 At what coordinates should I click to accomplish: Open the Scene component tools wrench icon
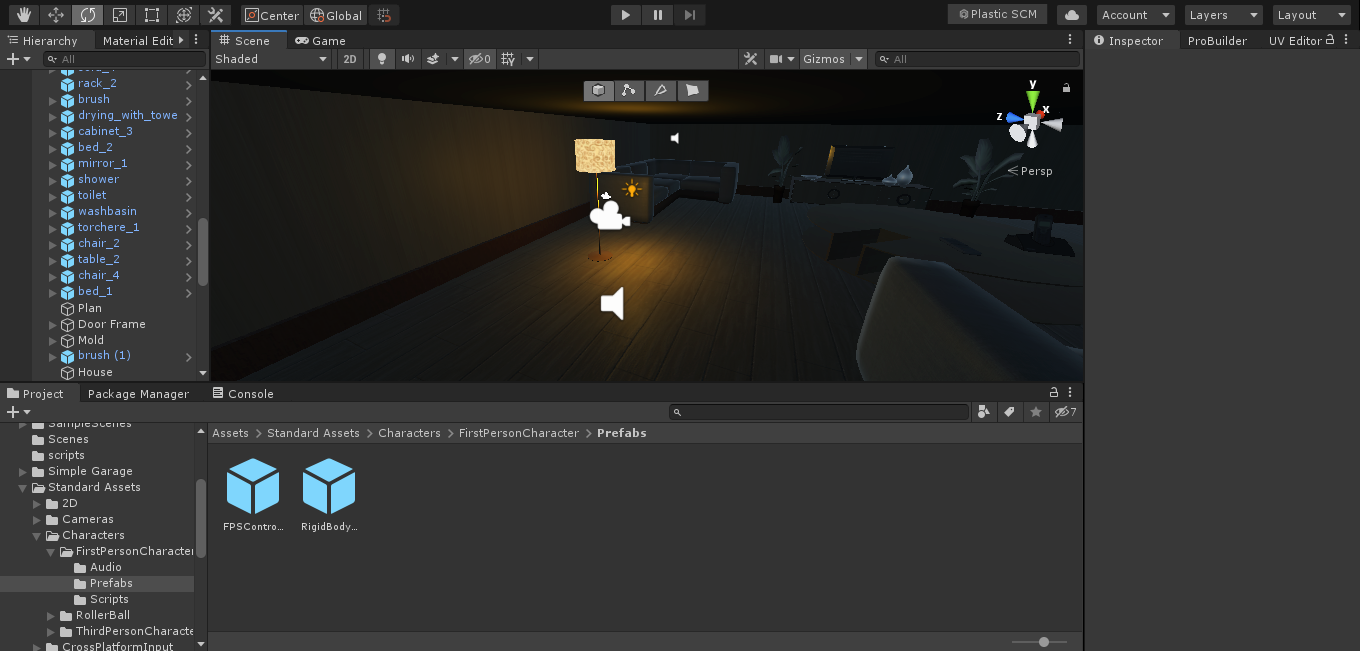tap(750, 59)
